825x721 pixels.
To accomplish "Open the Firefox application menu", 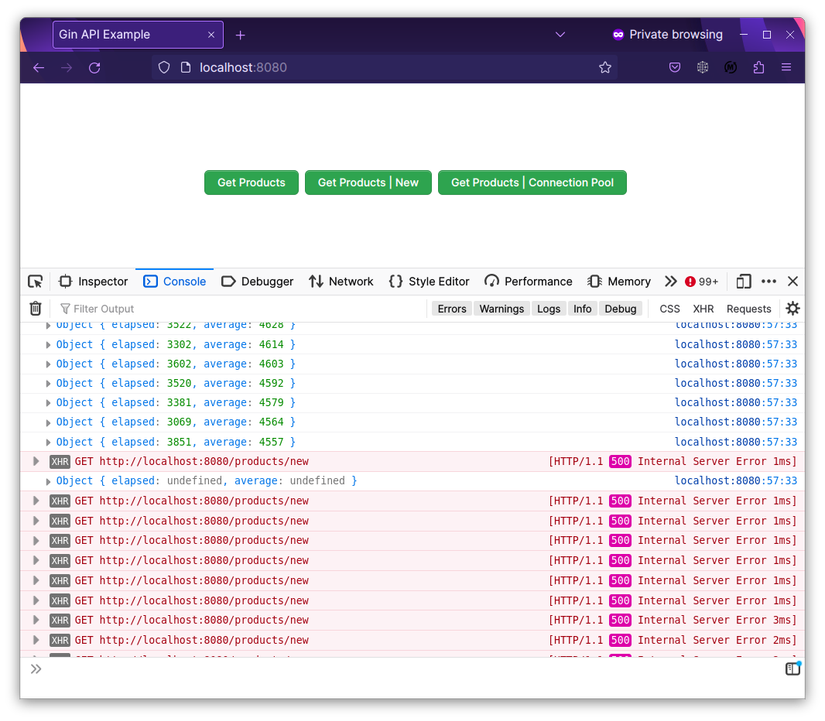I will [787, 68].
